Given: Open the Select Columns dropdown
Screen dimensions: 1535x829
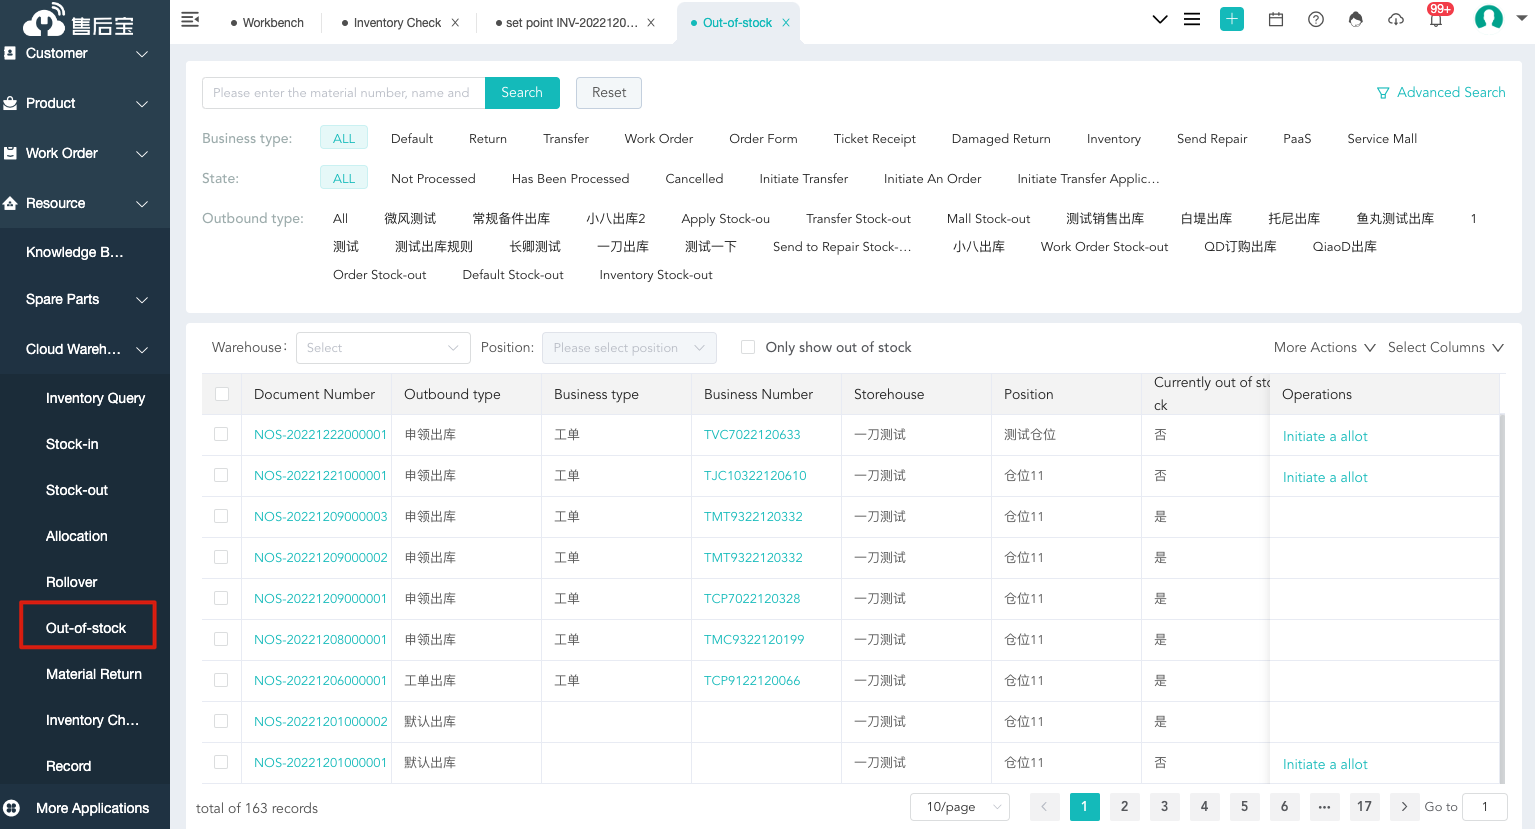Looking at the screenshot, I should tap(1446, 347).
